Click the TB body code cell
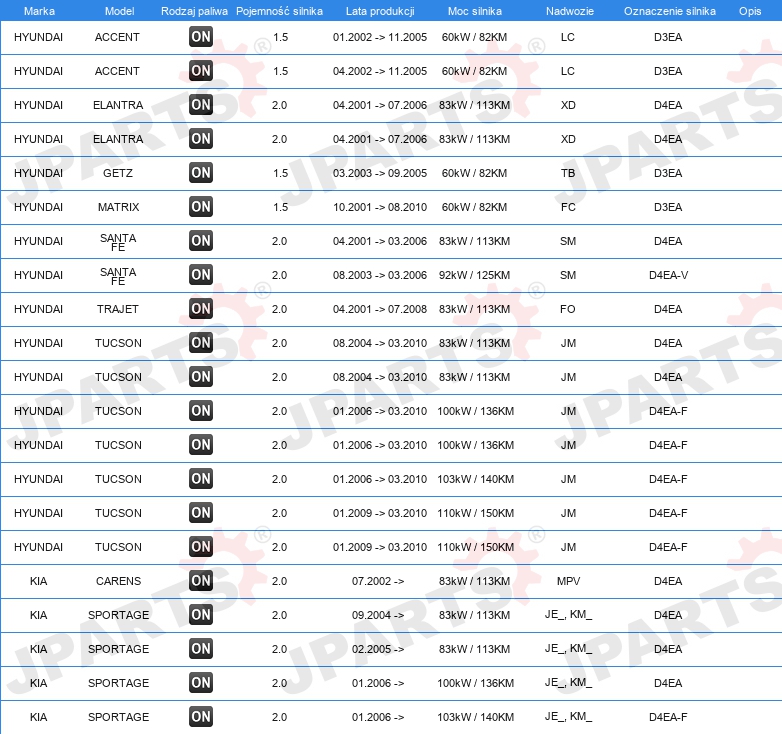 pyautogui.click(x=568, y=173)
